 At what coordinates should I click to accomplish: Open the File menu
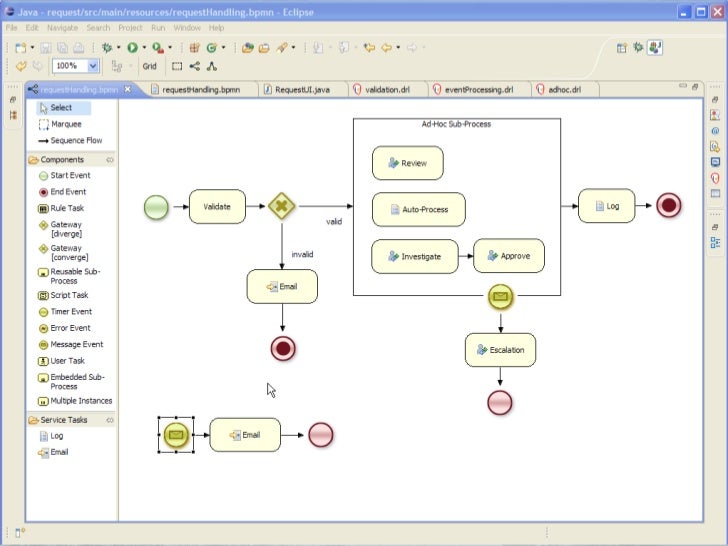pos(12,28)
